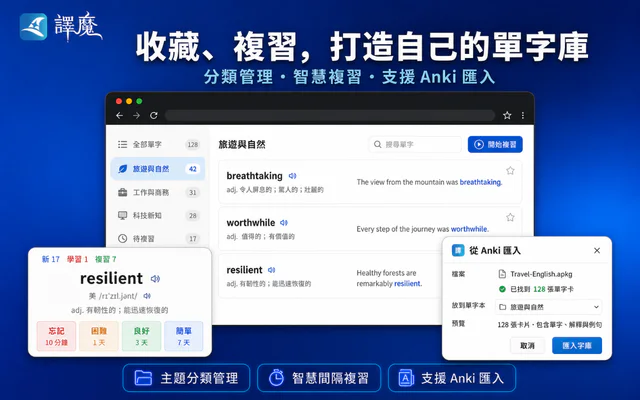Screen dimensions: 640x400
Task: Rate card as 困難 1 天
Action: click(99, 336)
